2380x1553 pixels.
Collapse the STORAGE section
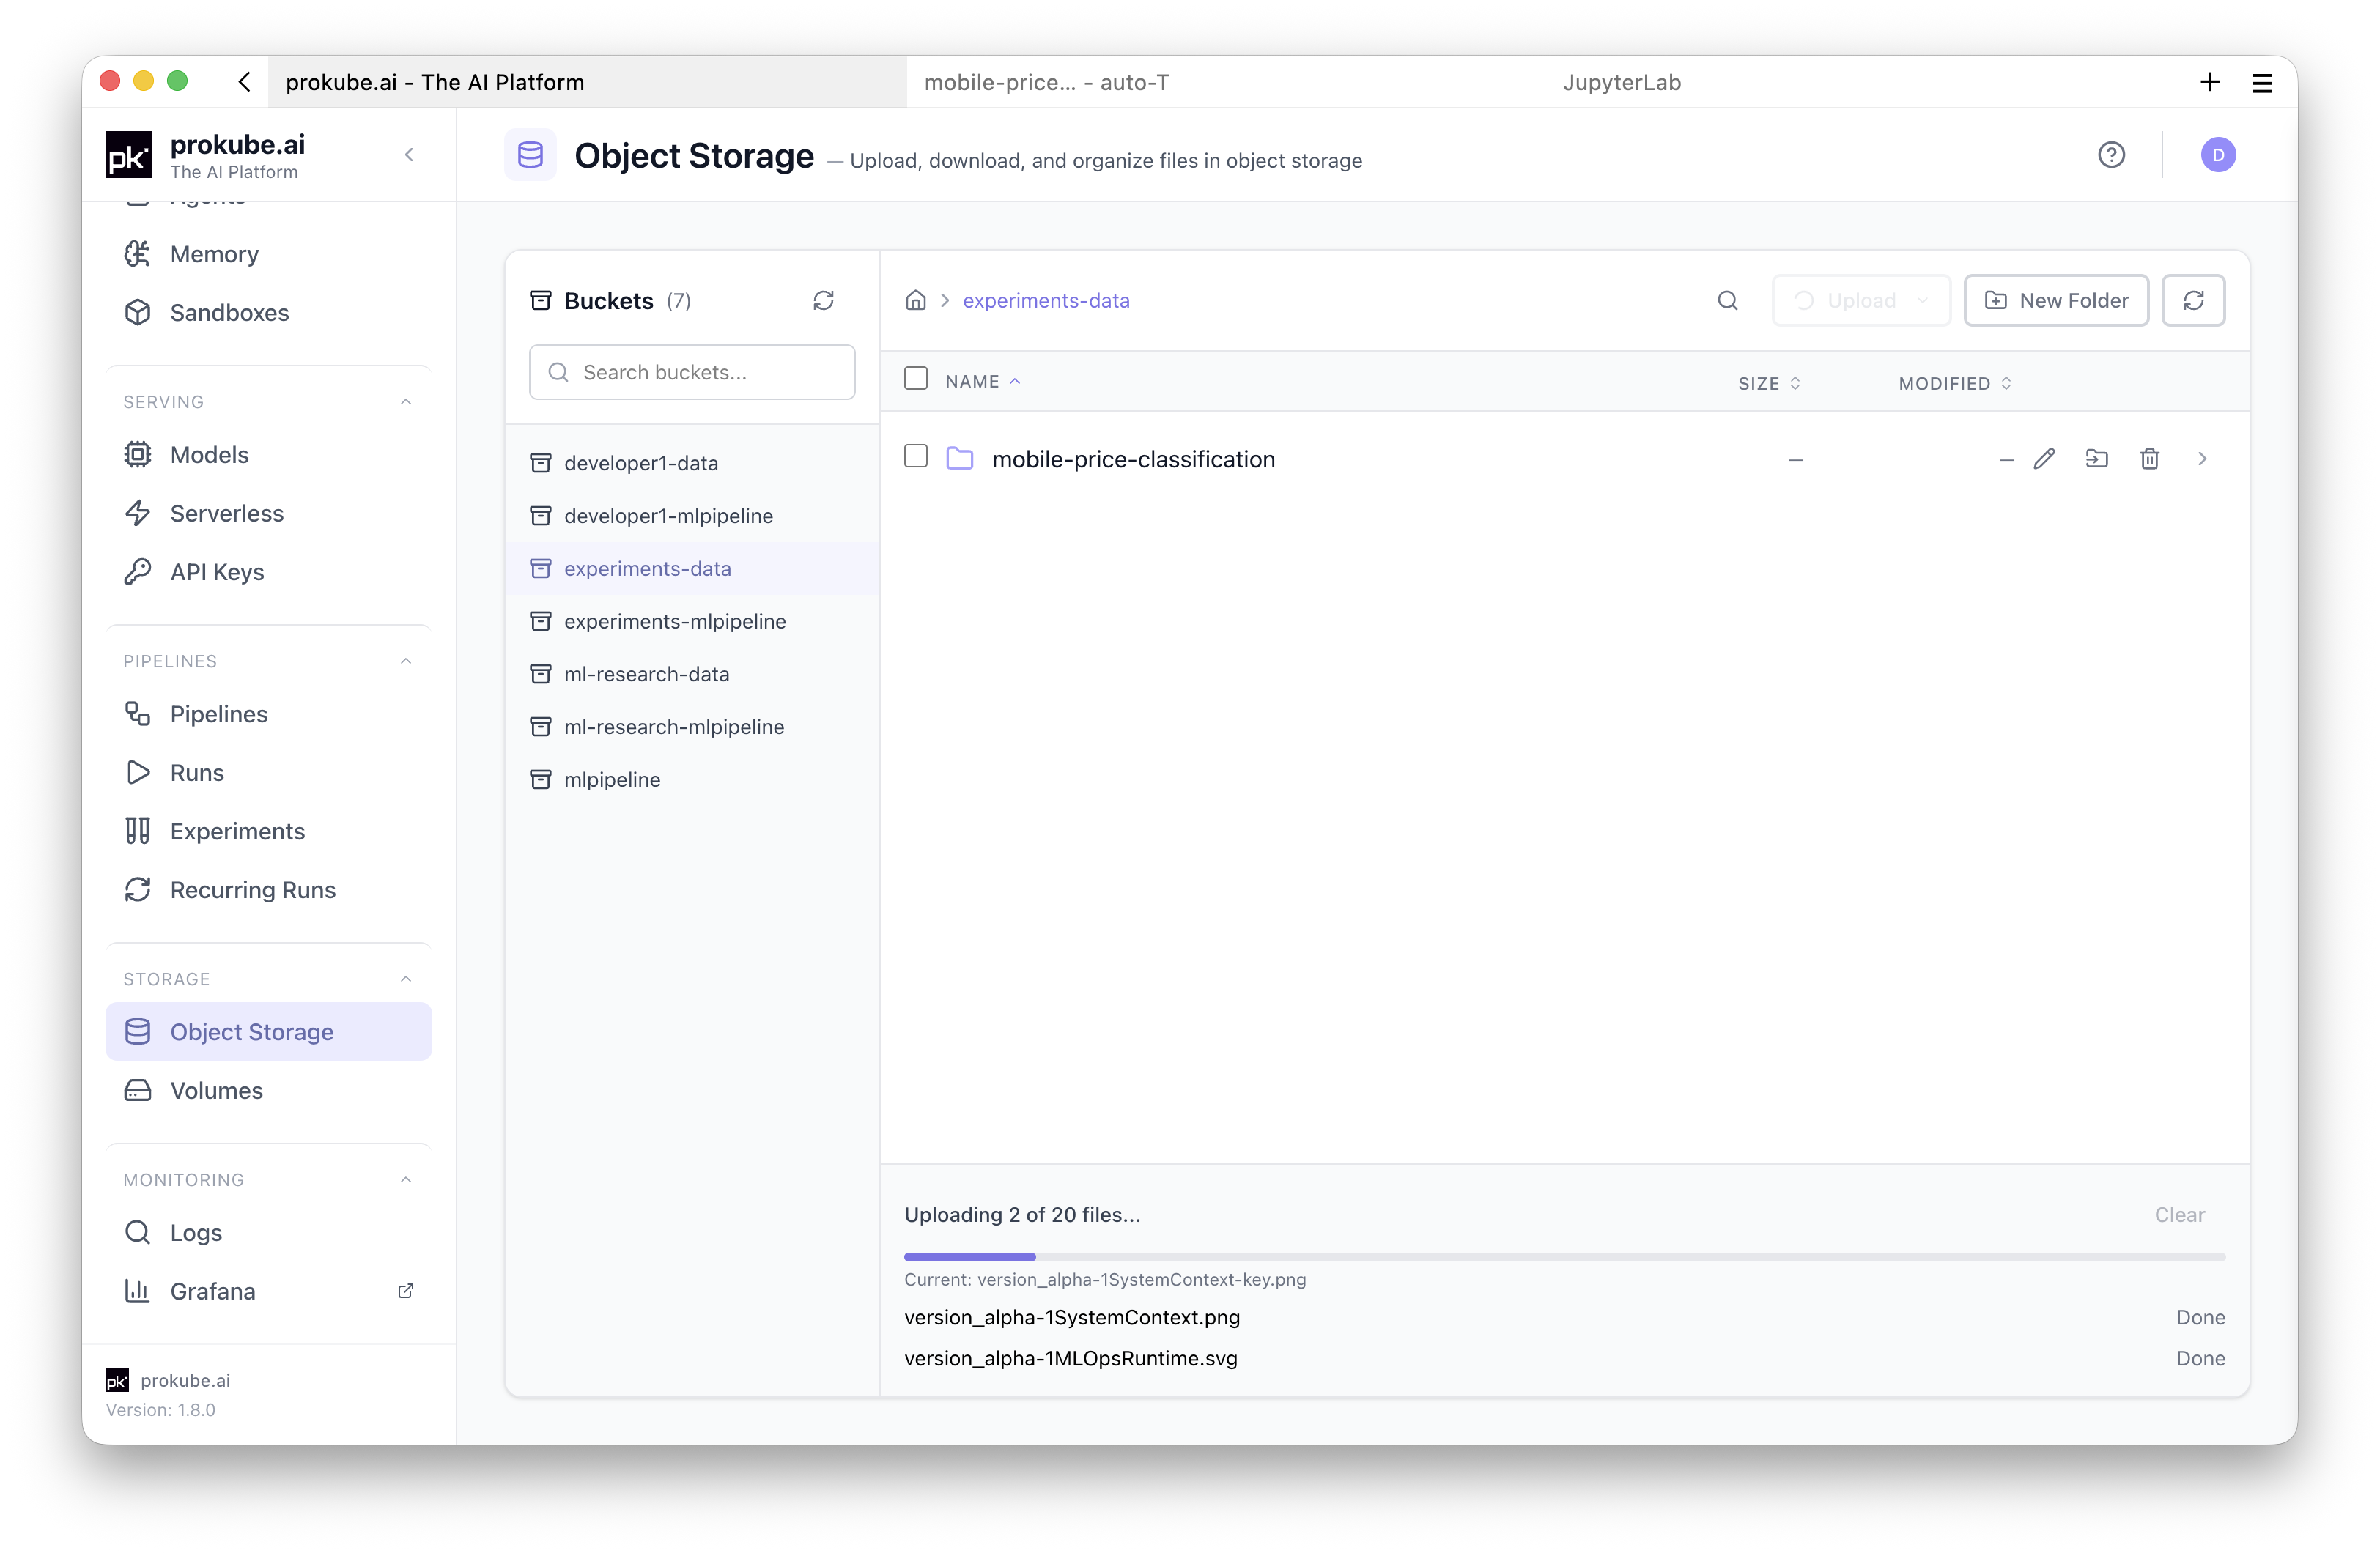click(x=406, y=979)
